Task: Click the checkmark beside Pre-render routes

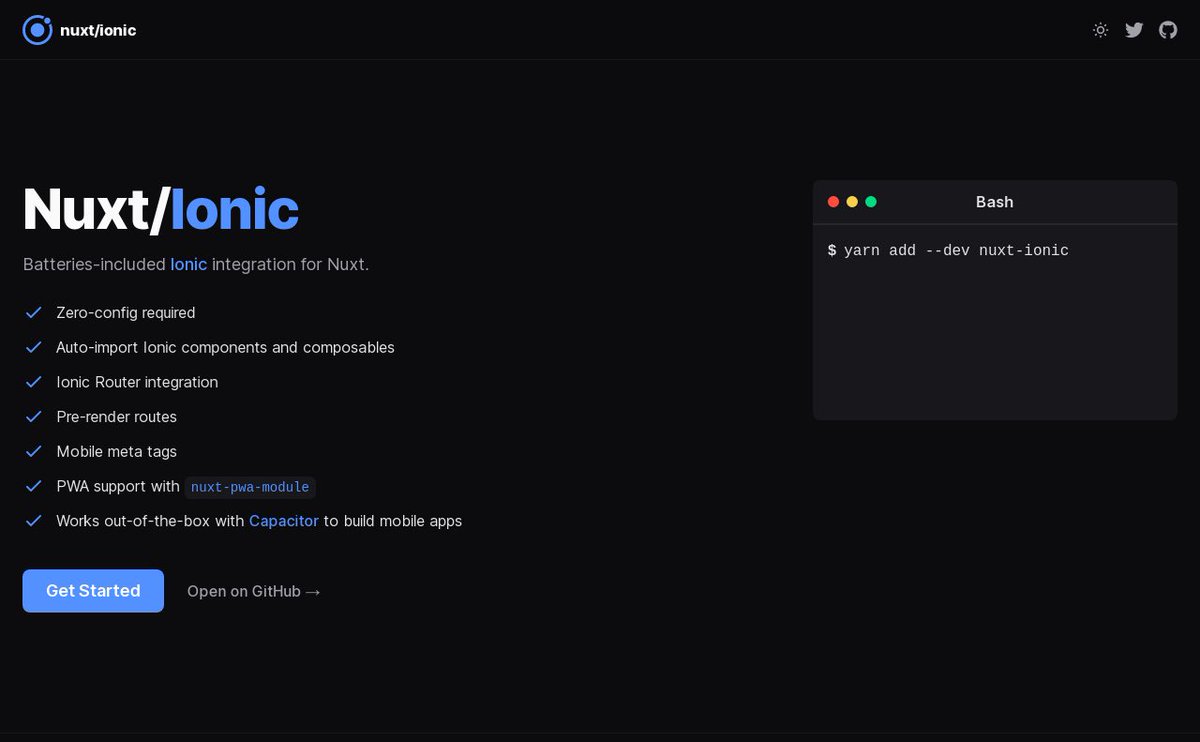Action: 34,417
